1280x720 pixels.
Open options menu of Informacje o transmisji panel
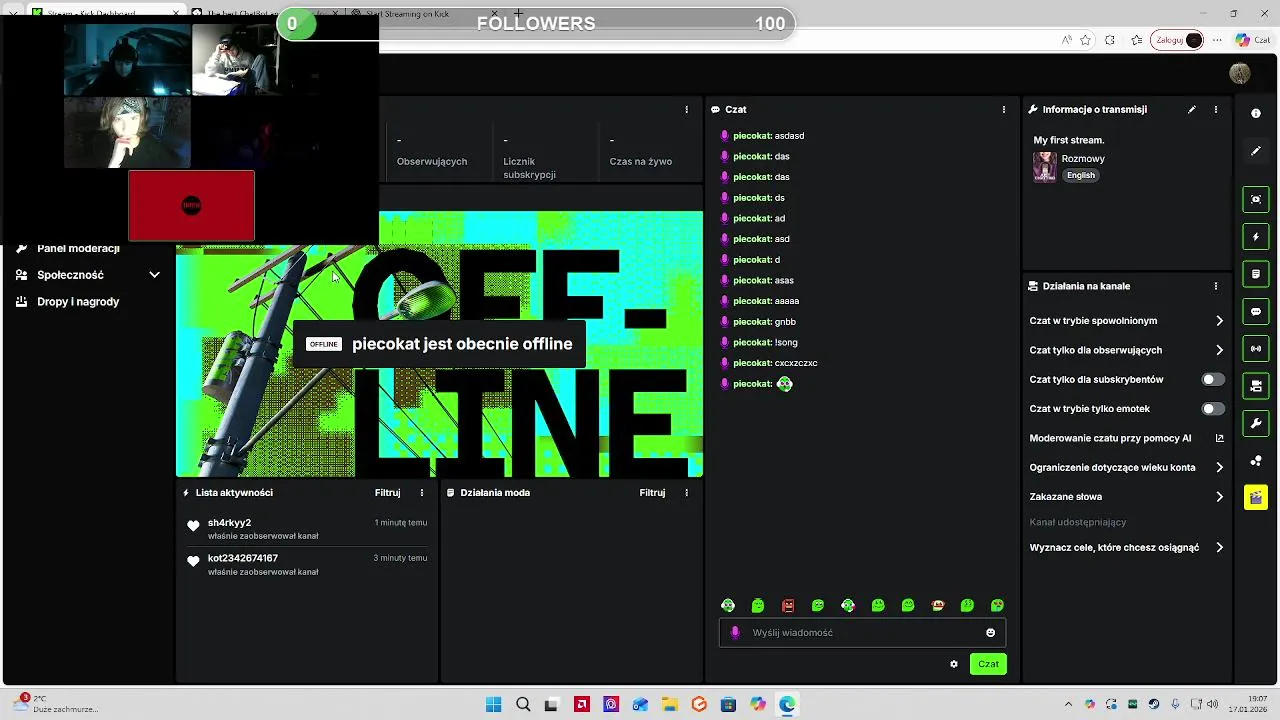[x=1216, y=109]
